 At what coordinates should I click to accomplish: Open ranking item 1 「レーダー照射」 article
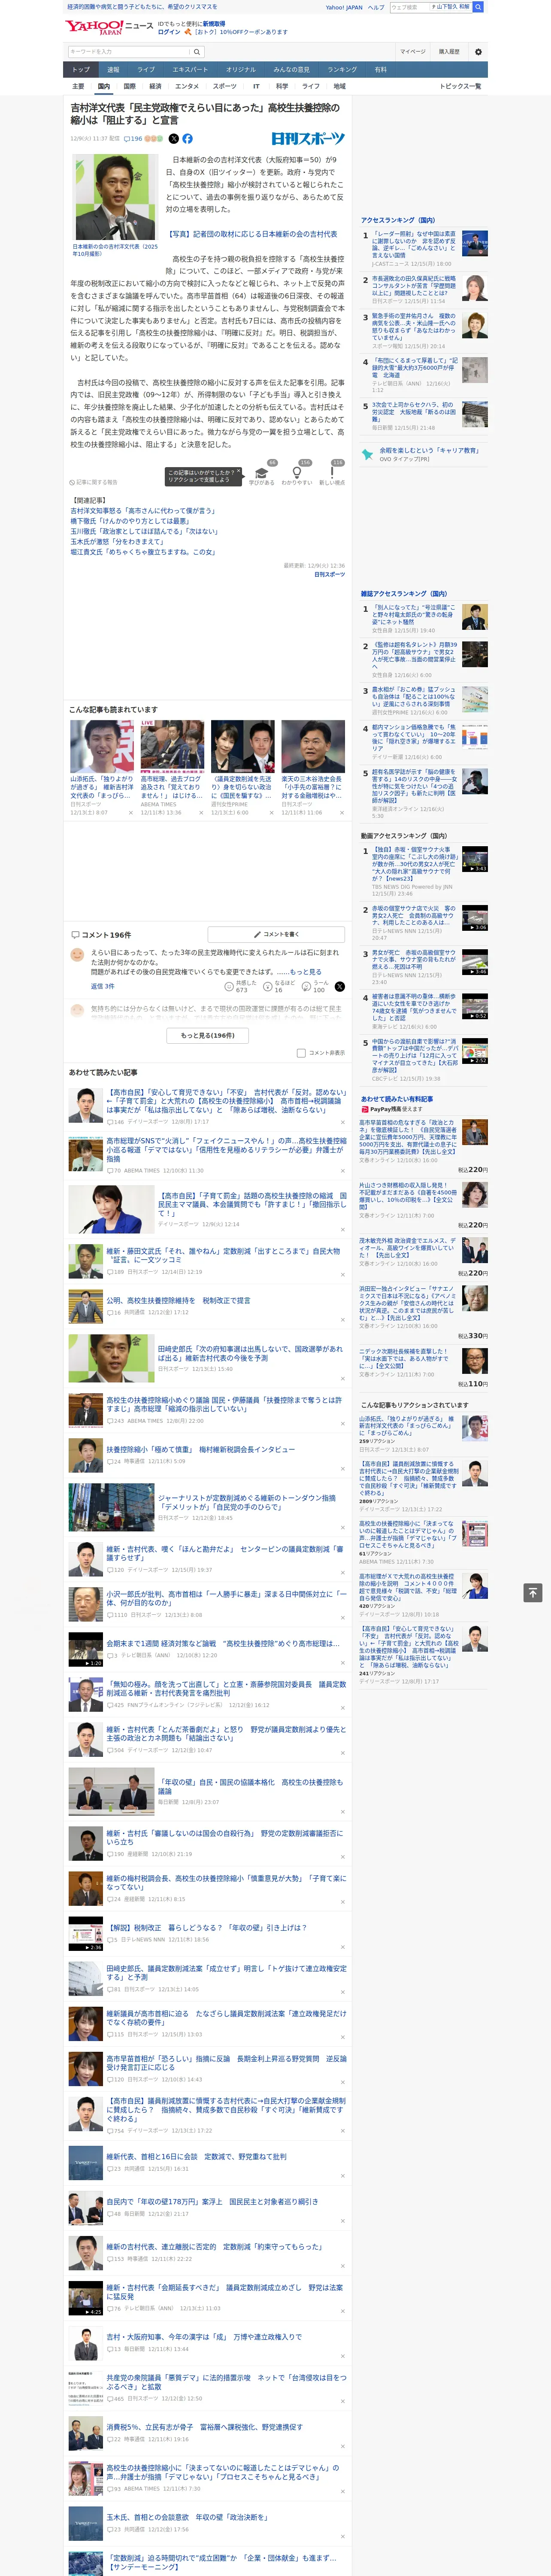[x=414, y=245]
